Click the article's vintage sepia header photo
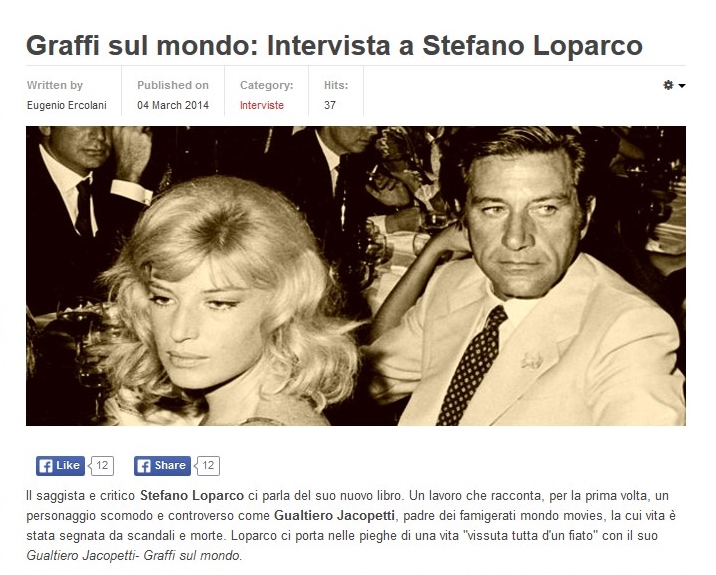 356,276
